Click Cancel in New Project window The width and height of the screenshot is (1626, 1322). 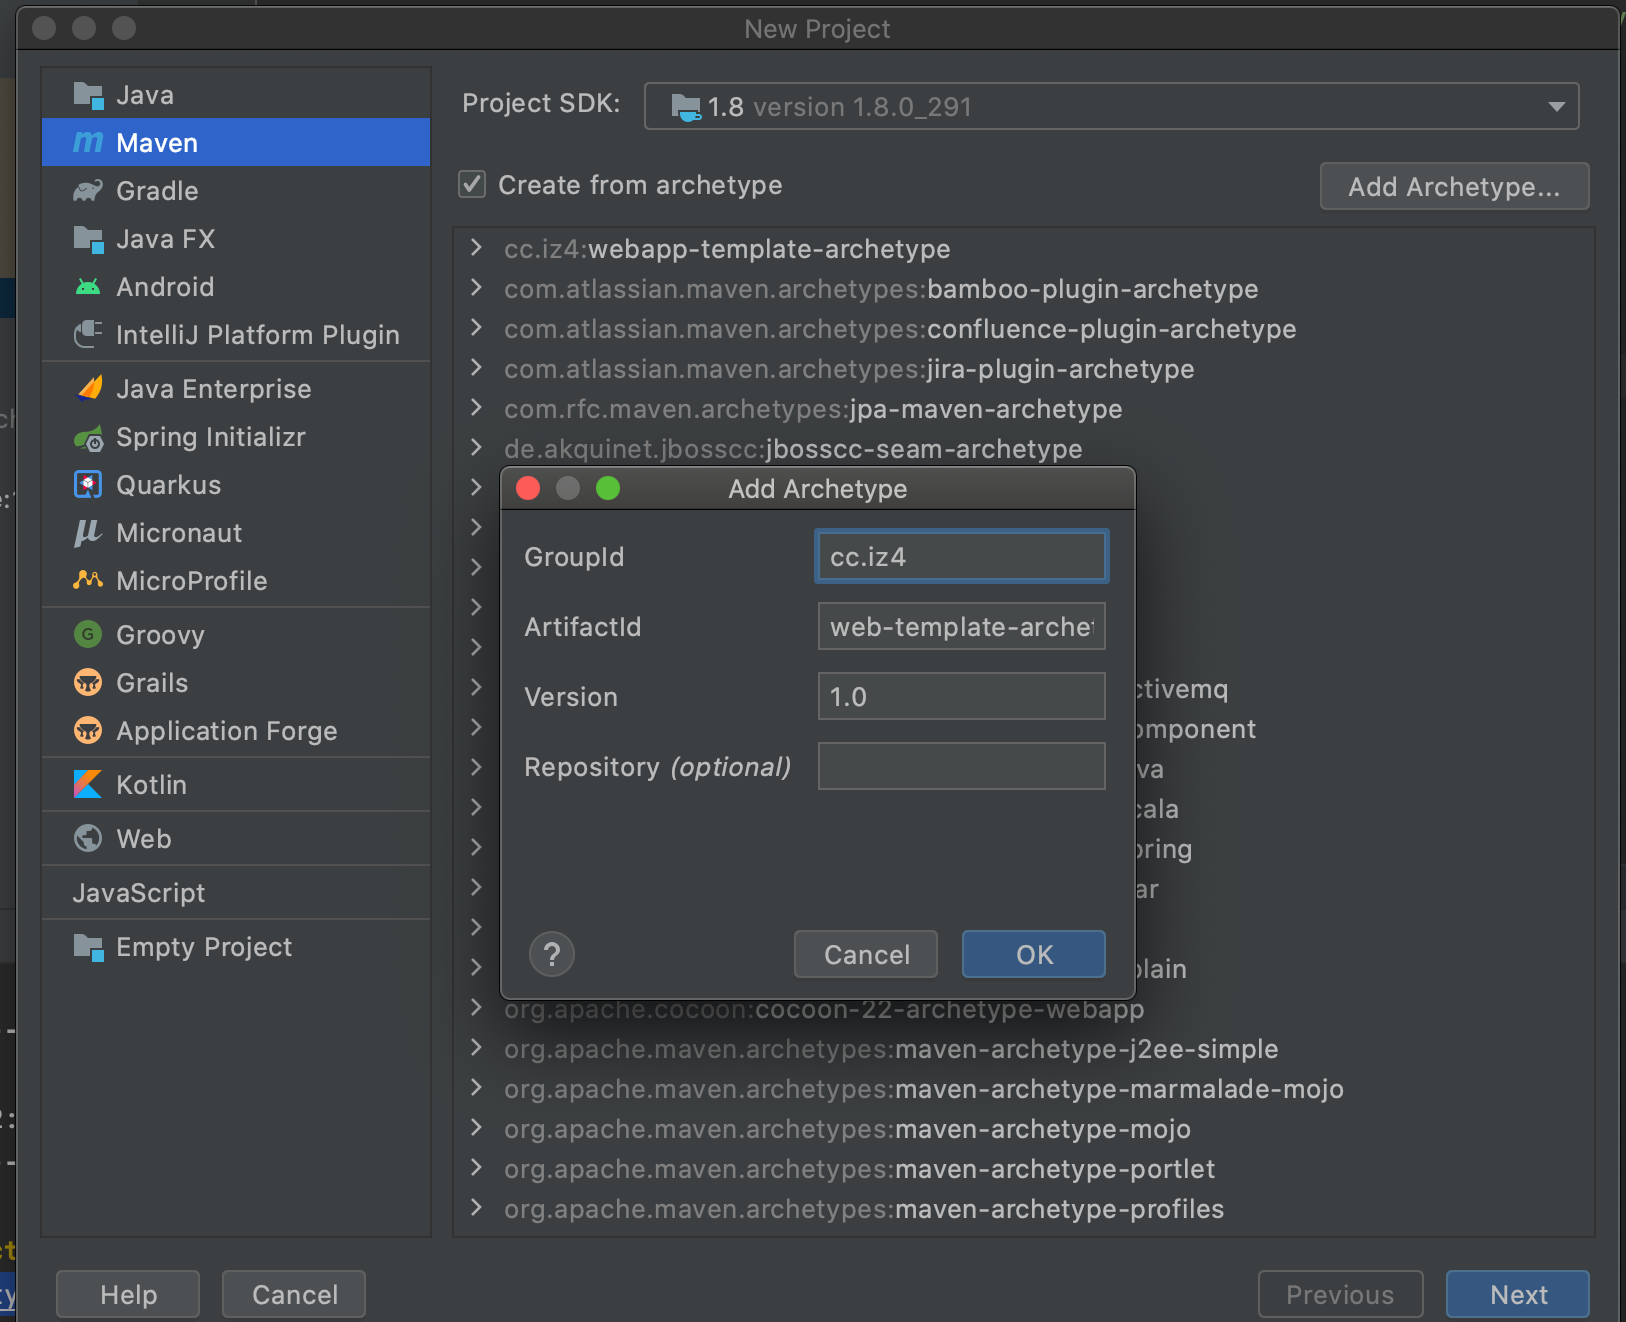click(294, 1295)
